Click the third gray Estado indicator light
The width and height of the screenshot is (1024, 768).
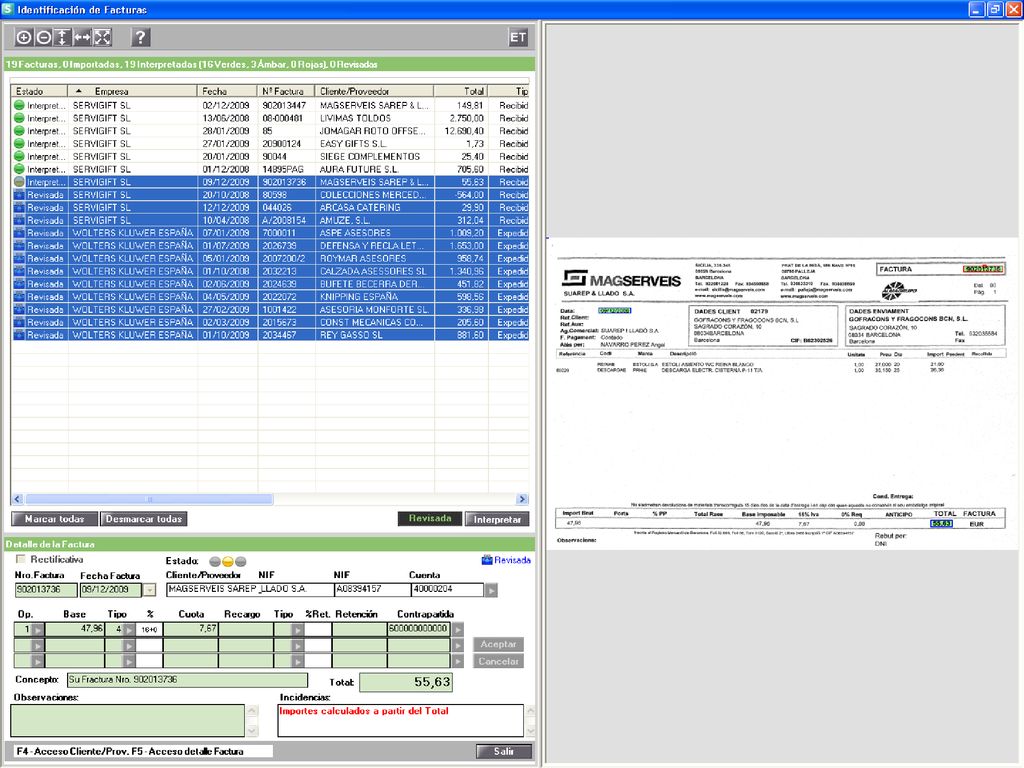click(241, 562)
